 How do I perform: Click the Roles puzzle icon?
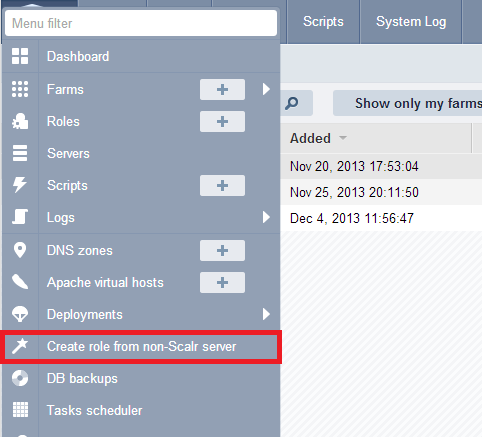(20, 121)
